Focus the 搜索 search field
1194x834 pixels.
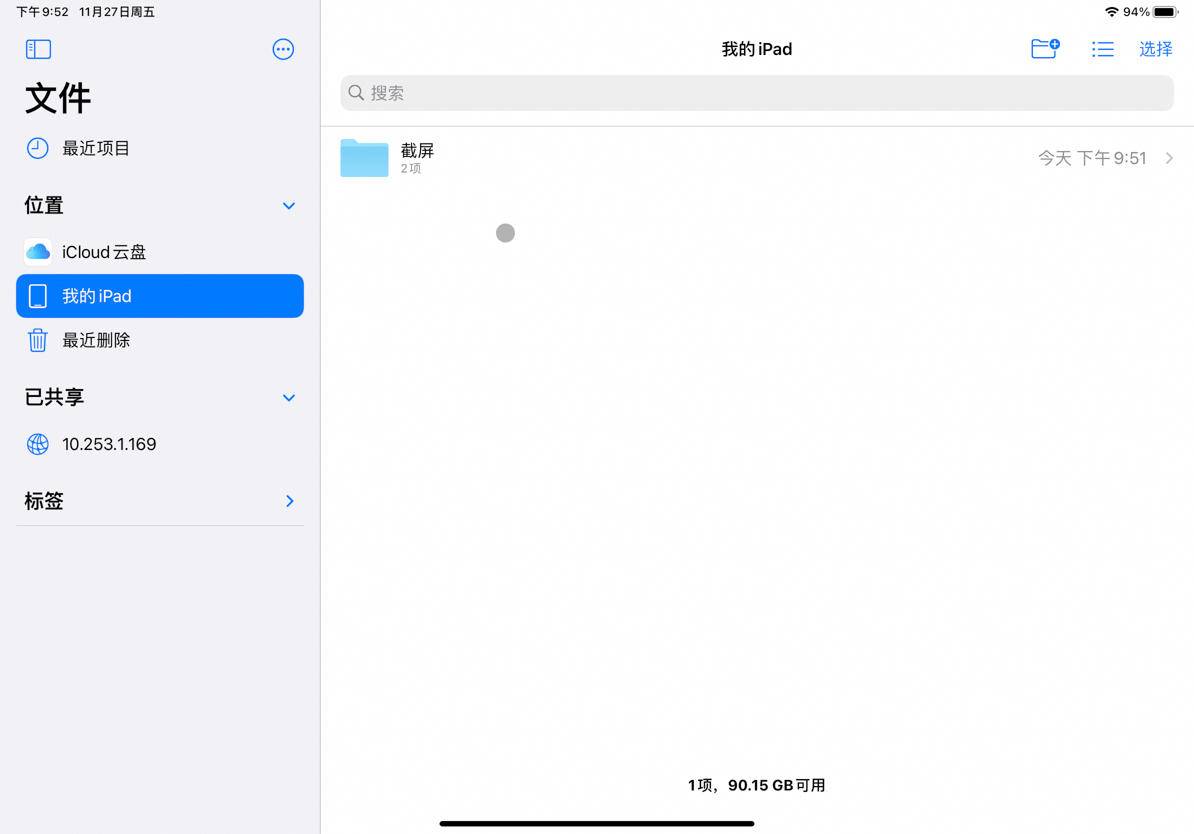[757, 93]
